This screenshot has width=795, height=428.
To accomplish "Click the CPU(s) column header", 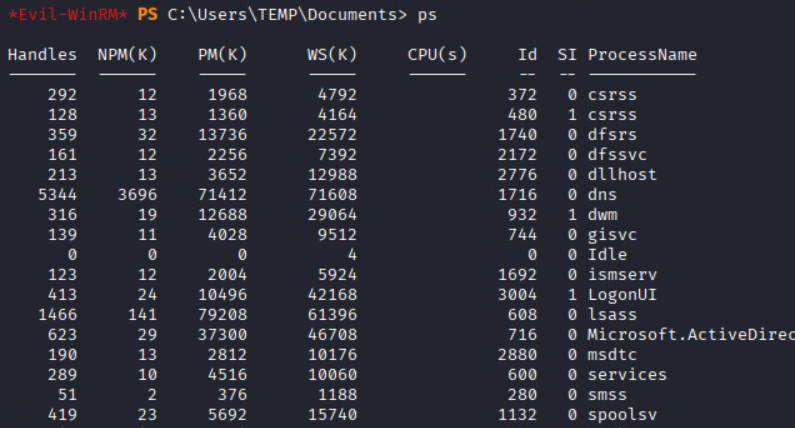I will pos(437,55).
